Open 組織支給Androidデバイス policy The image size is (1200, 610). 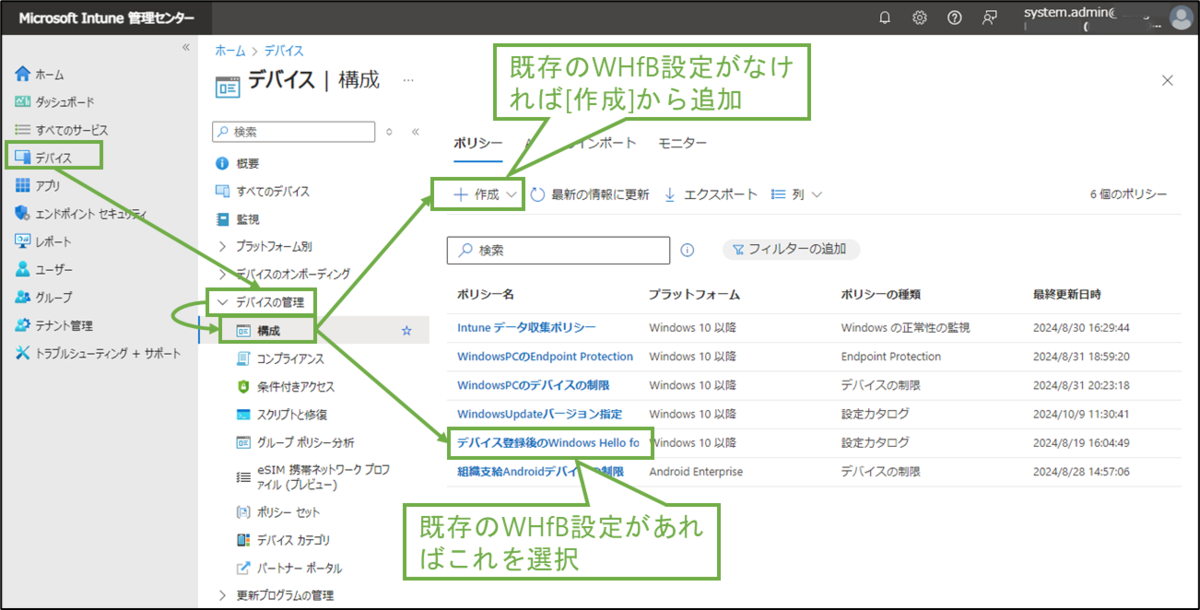coord(540,471)
